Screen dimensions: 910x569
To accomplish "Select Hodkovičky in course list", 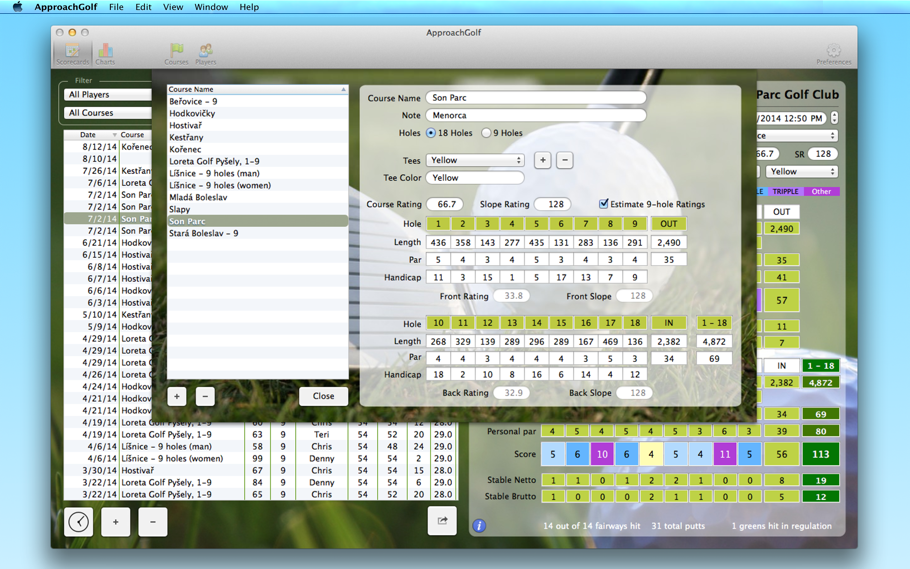I will coord(258,113).
